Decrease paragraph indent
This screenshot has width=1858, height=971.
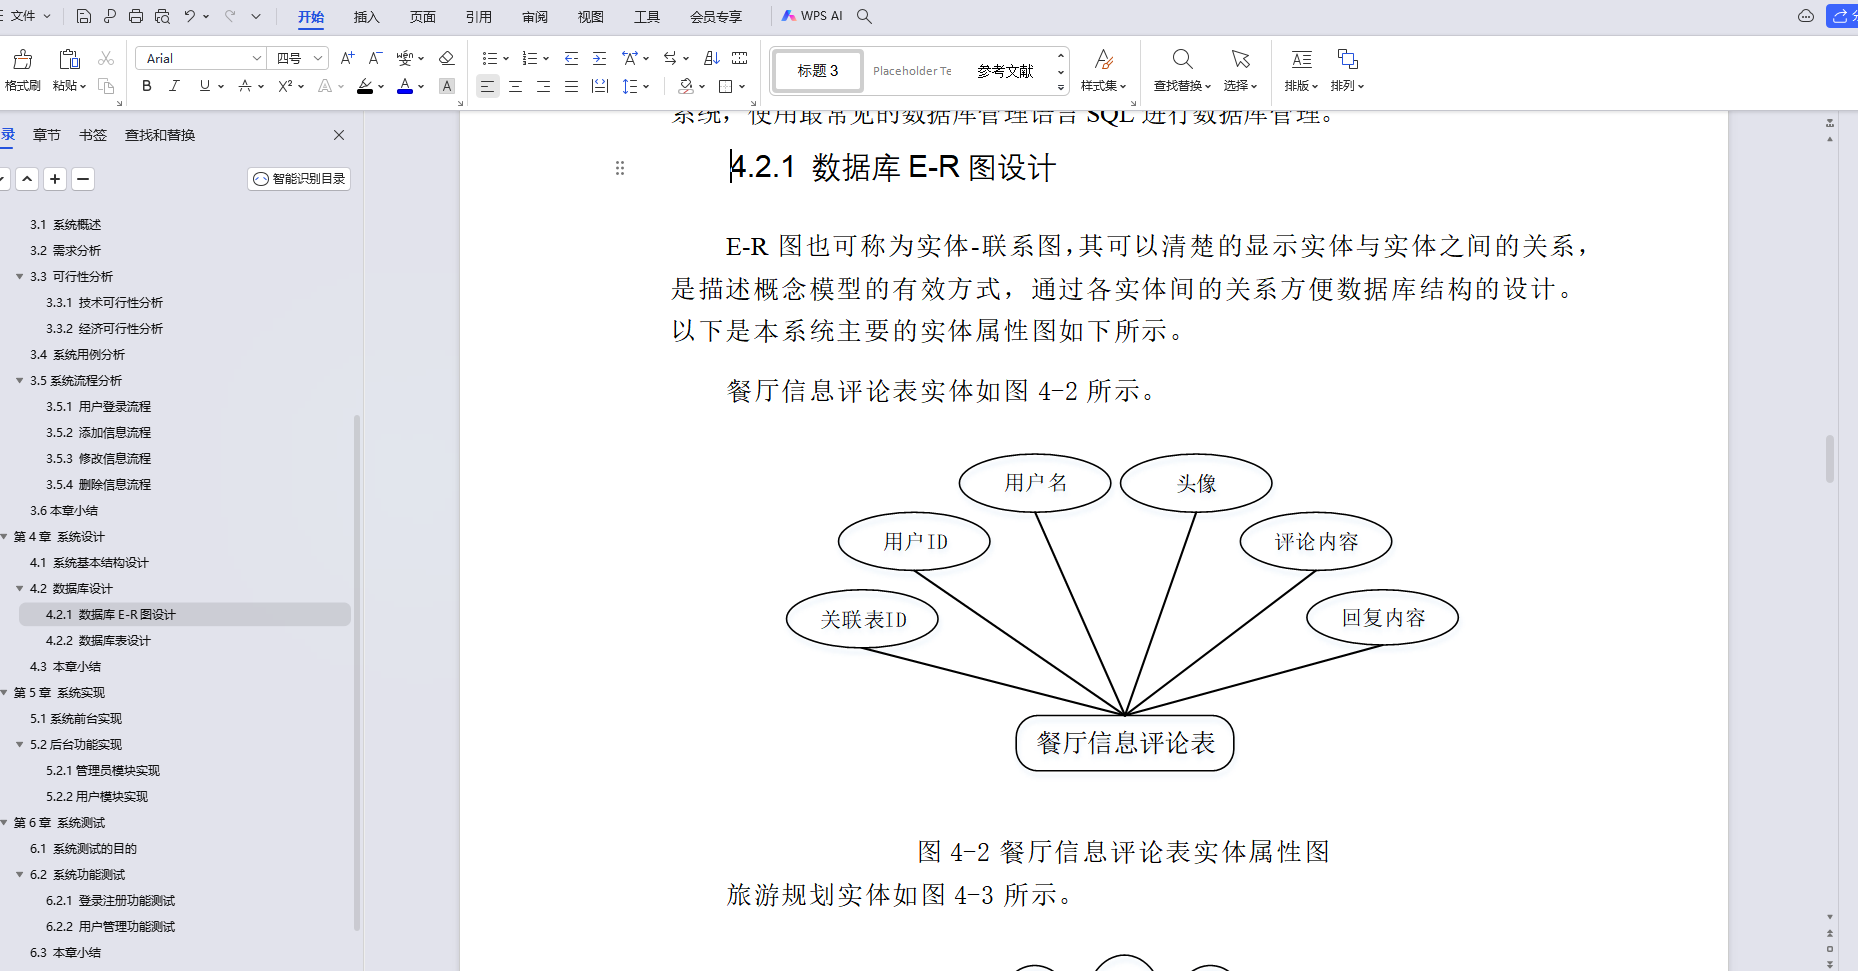coord(571,58)
